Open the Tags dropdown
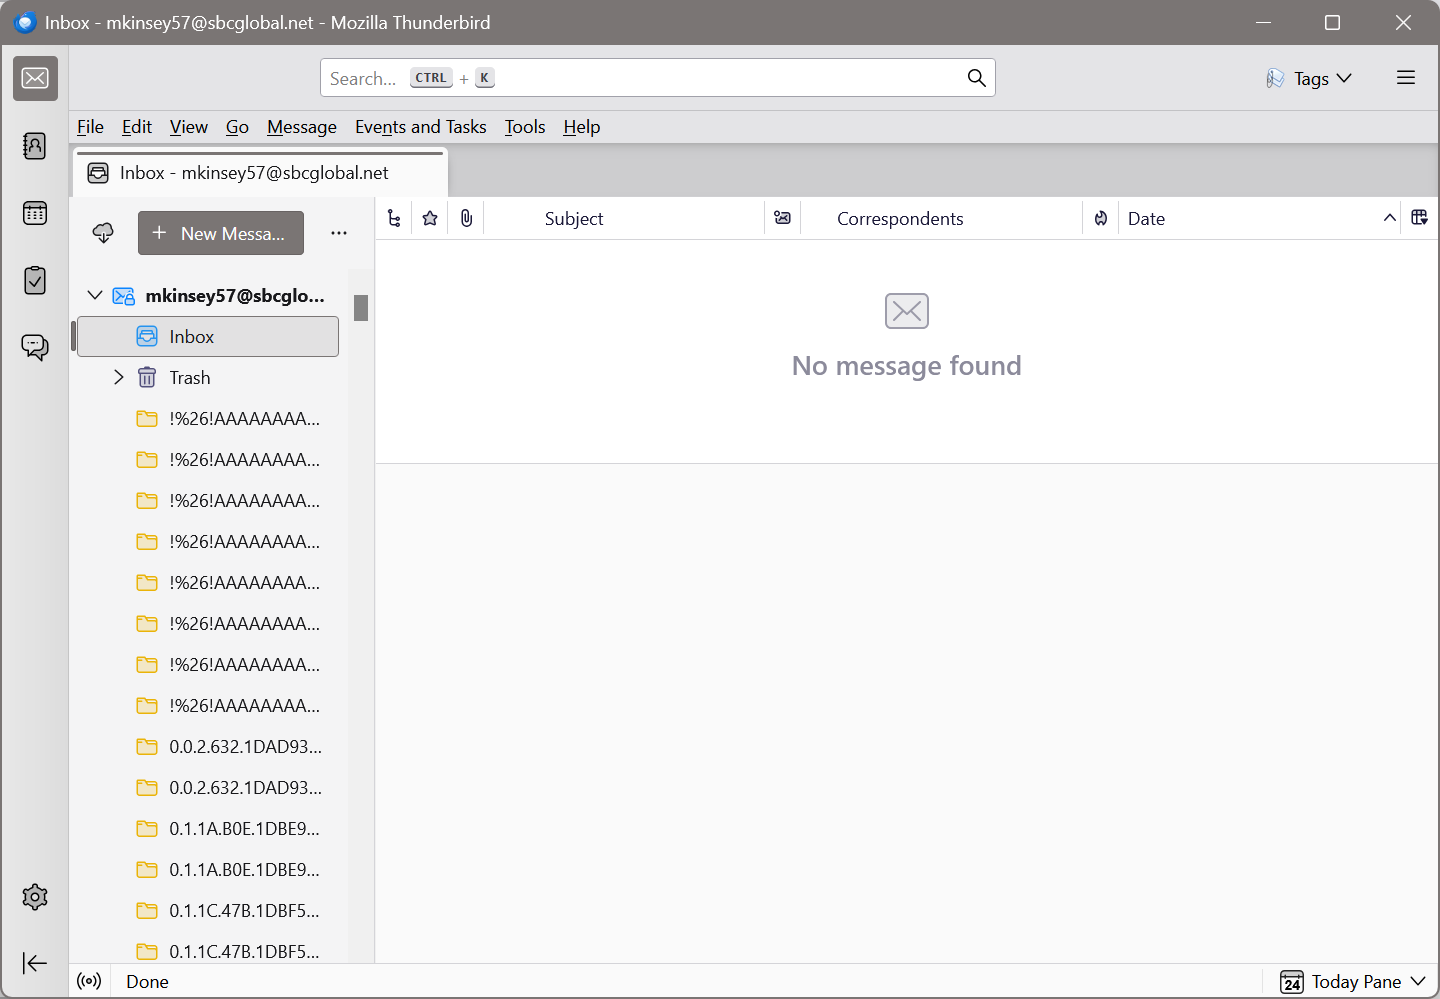The width and height of the screenshot is (1440, 999). [1309, 78]
